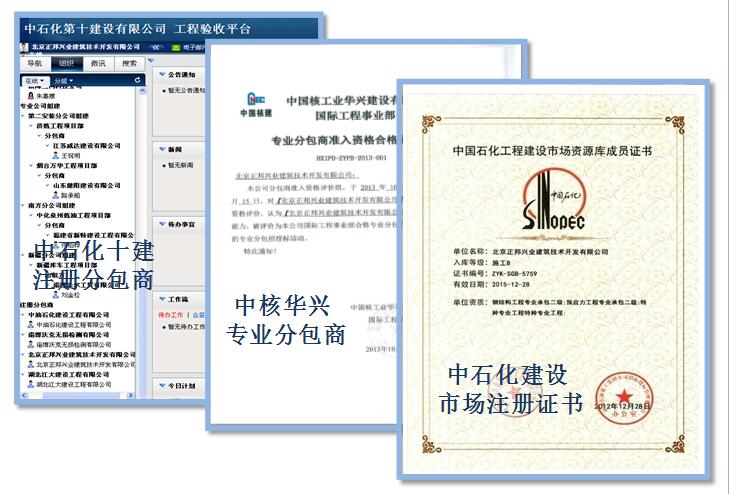The width and height of the screenshot is (729, 494).
Task: Select 湖北江大建设工程有限公司 bold group label
Action: click(68, 375)
